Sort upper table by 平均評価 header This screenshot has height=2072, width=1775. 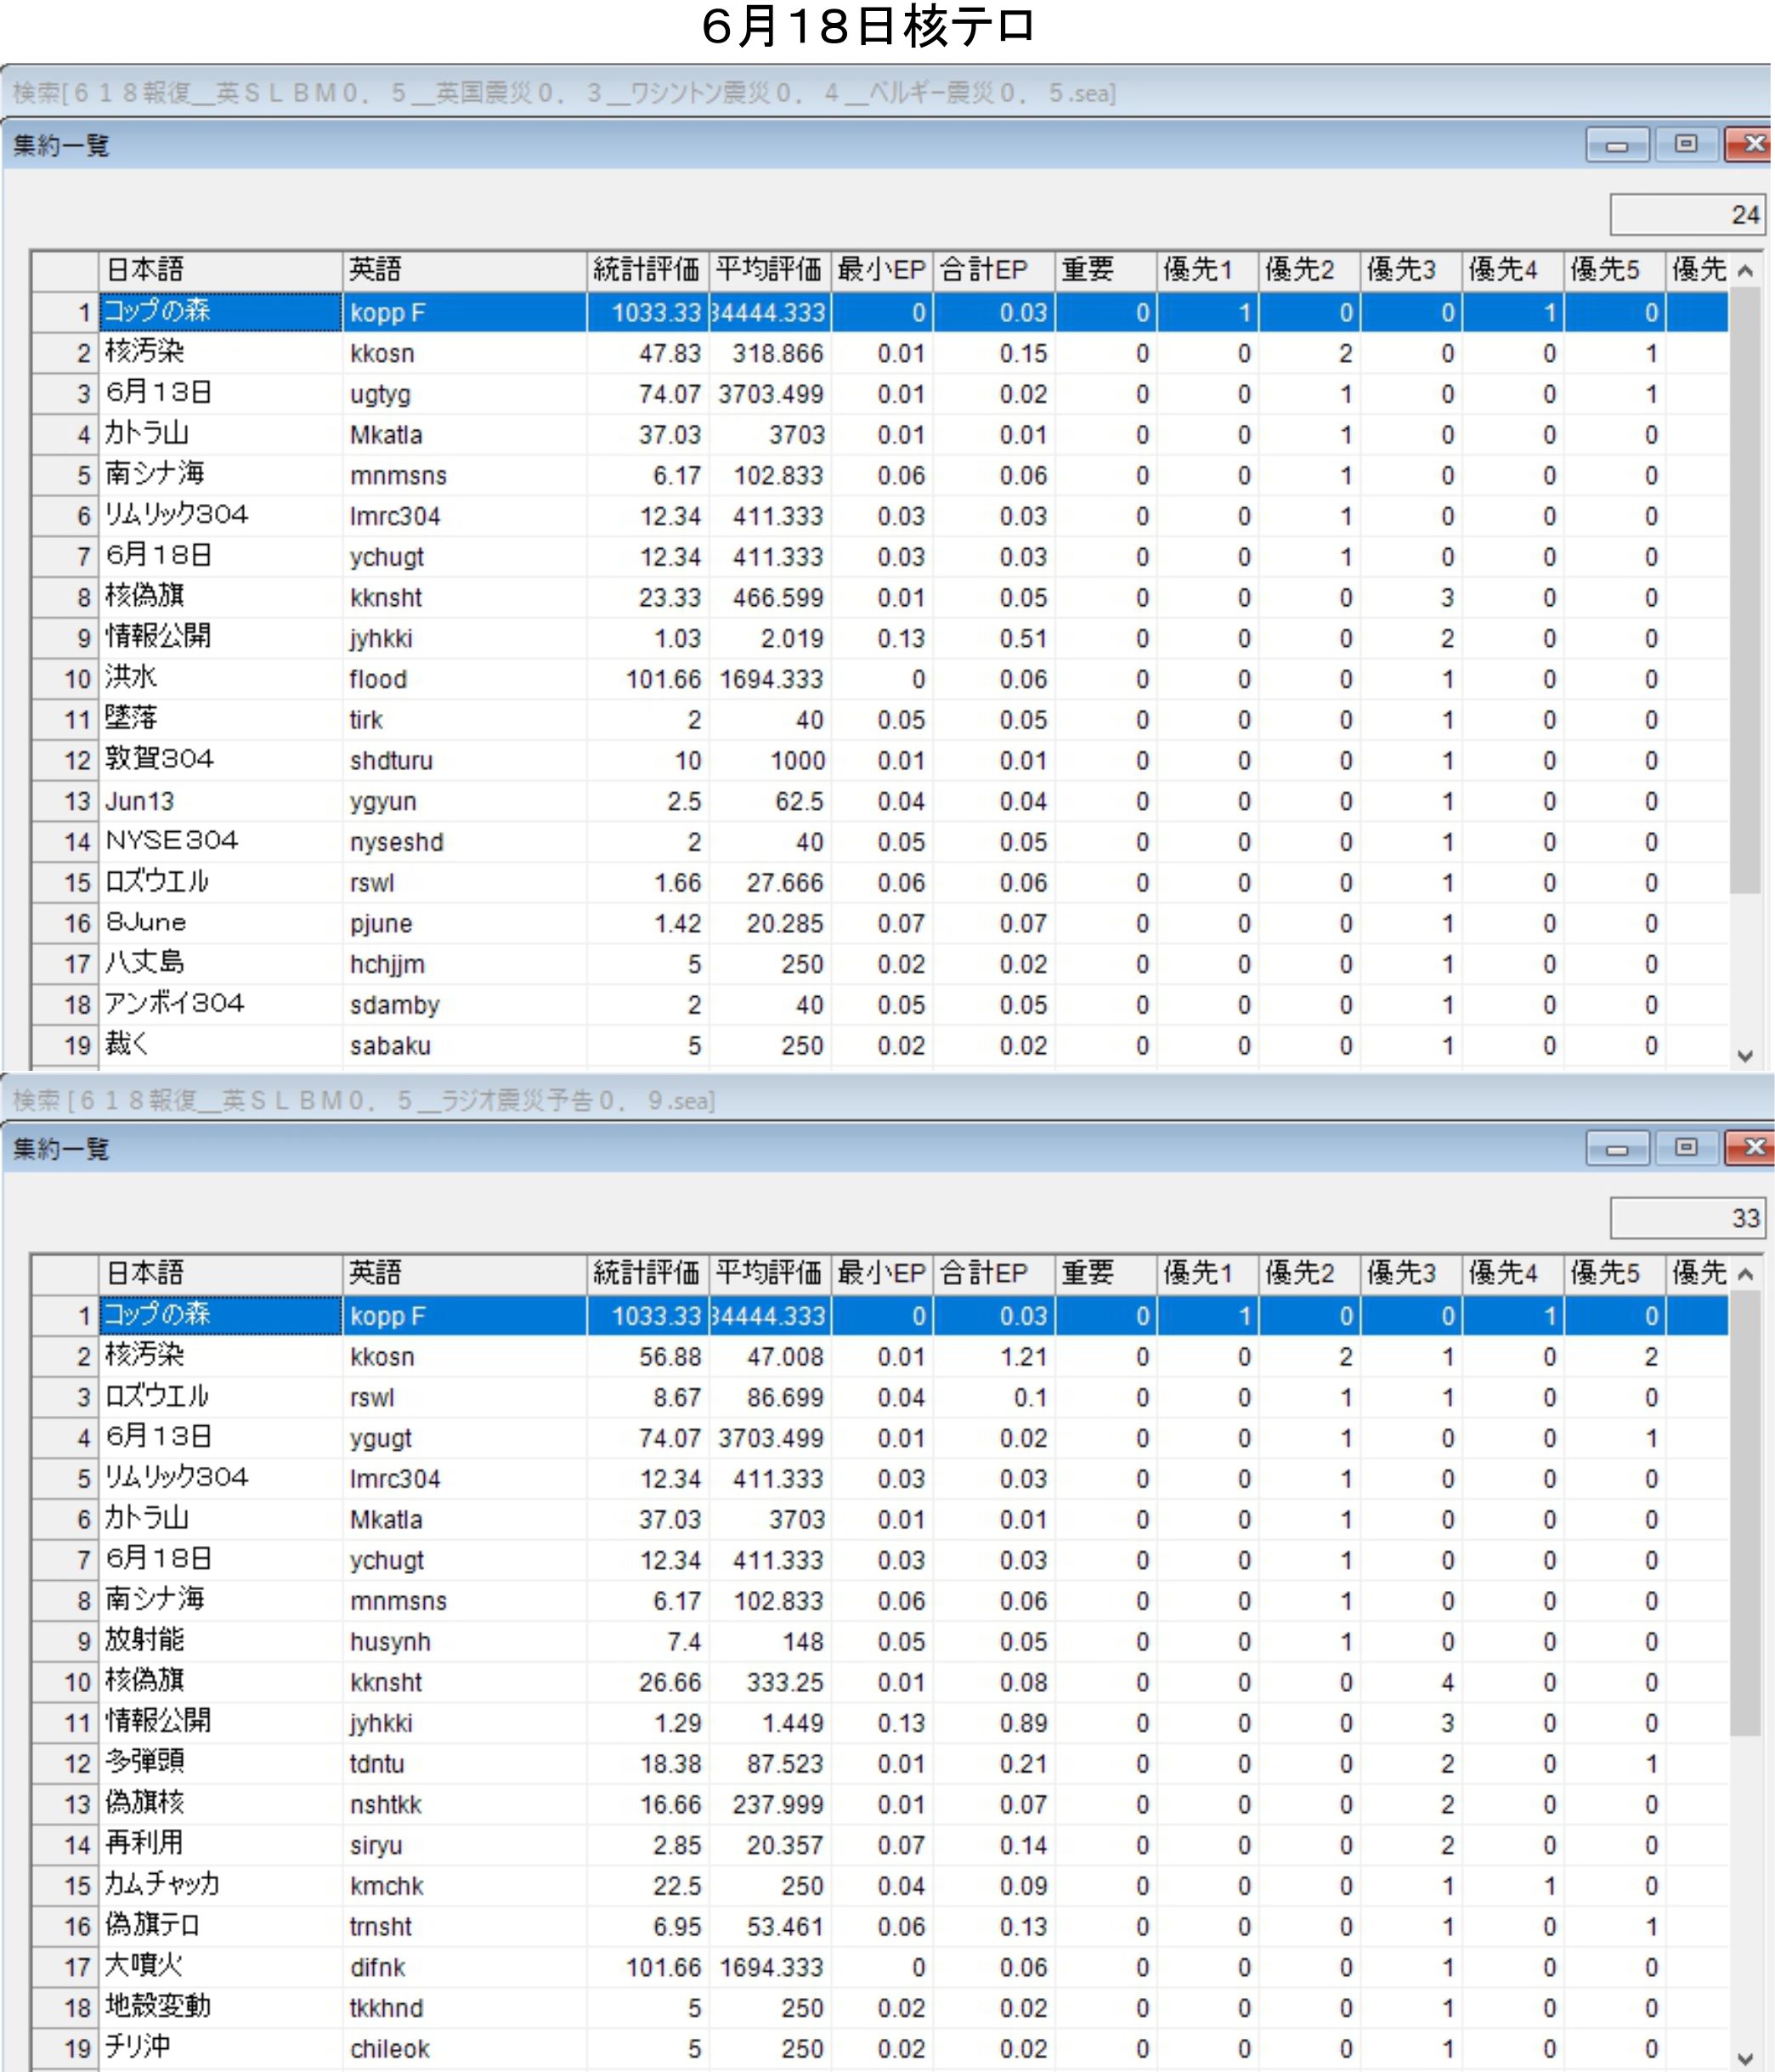770,270
